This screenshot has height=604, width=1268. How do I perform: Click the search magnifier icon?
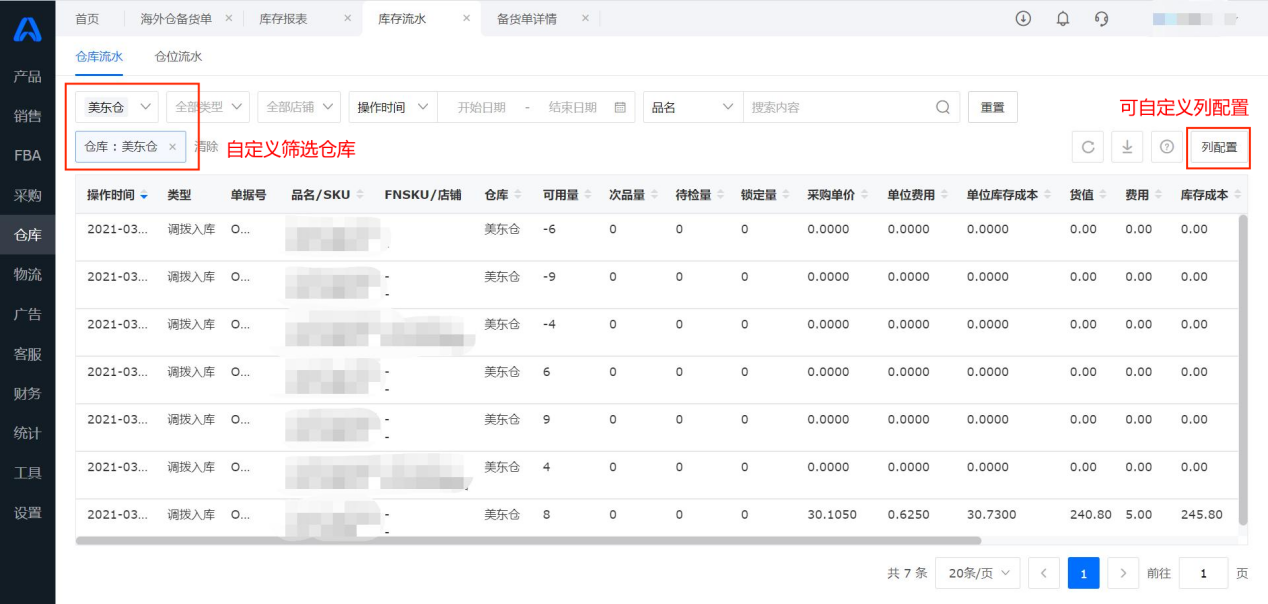[943, 107]
